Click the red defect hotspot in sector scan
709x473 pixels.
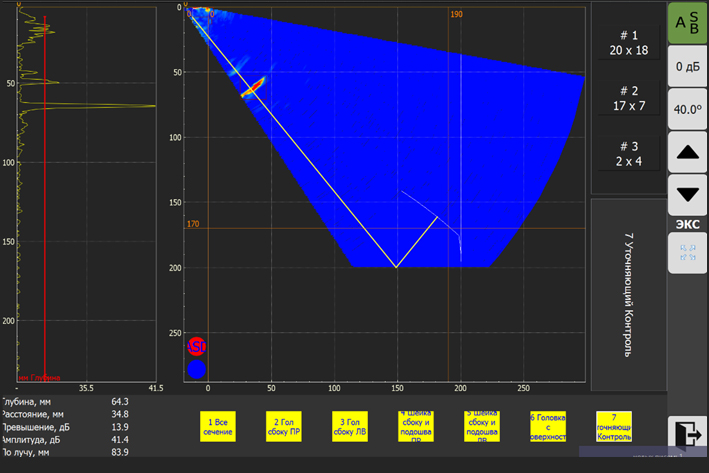tap(253, 87)
